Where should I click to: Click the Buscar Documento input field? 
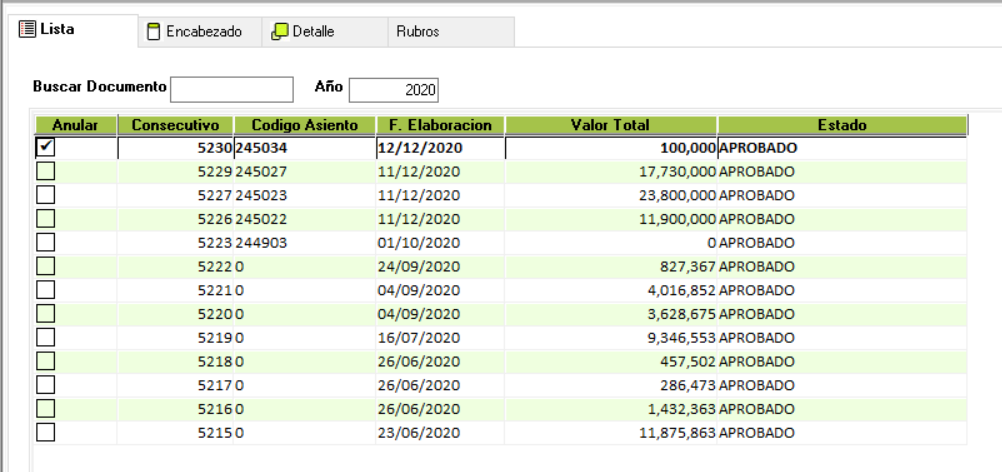(x=232, y=89)
